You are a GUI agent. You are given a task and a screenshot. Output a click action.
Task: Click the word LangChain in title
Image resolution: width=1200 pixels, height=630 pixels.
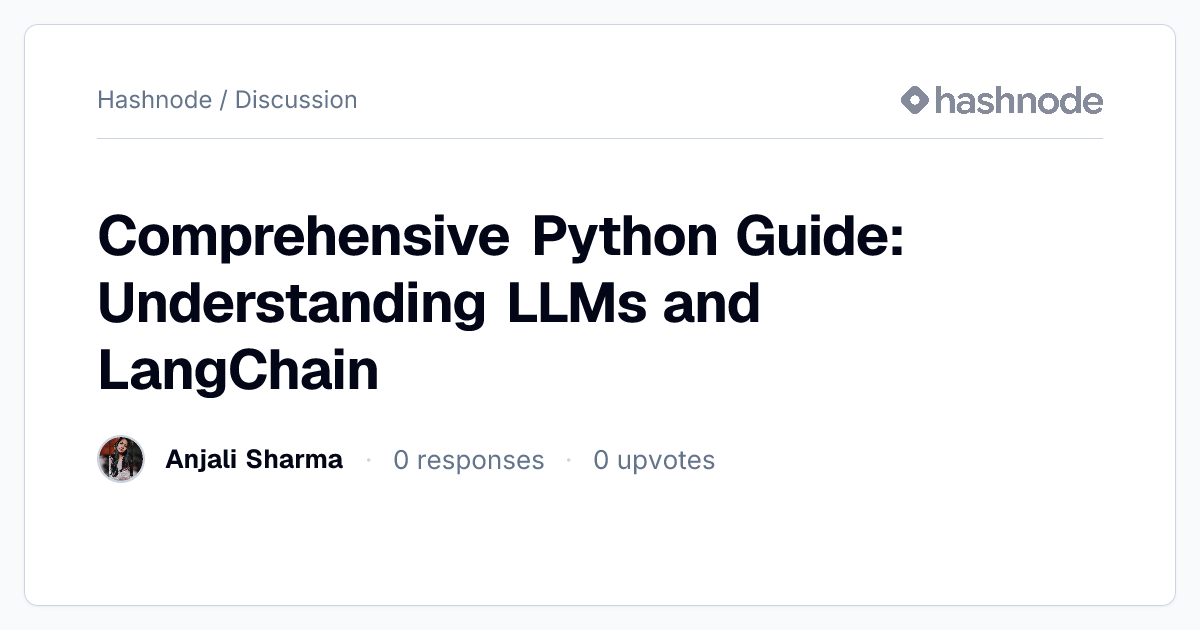[238, 371]
